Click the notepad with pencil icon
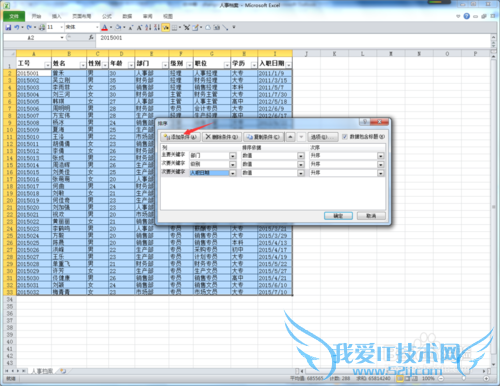500x386 pixels. tap(195, 27)
